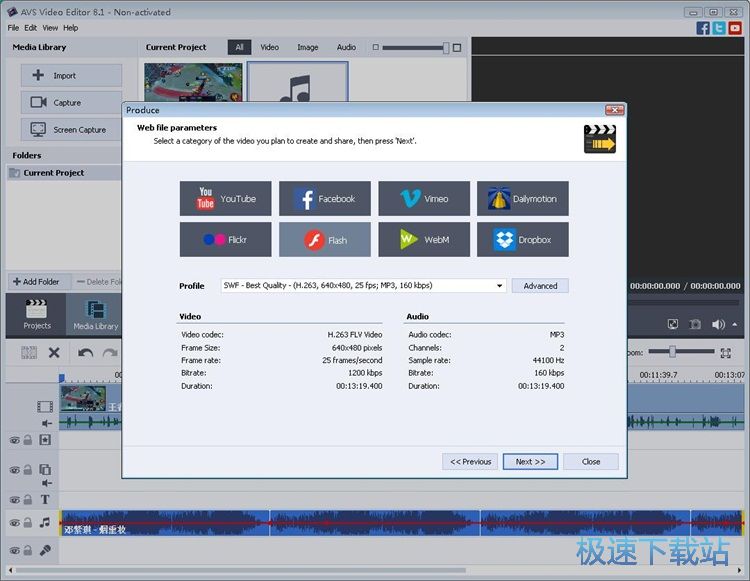Toggle visibility of video effects track
Screen dimensions: 750x581
[14, 440]
